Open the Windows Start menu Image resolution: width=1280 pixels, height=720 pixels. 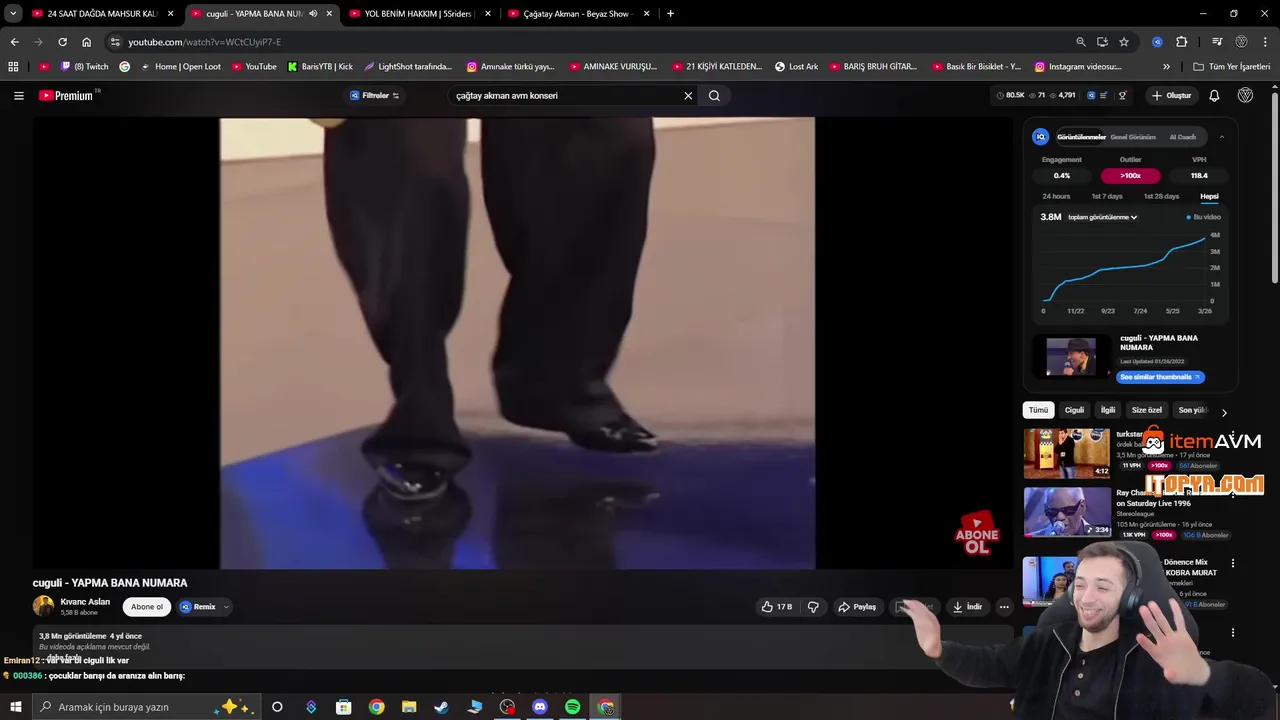[x=15, y=707]
